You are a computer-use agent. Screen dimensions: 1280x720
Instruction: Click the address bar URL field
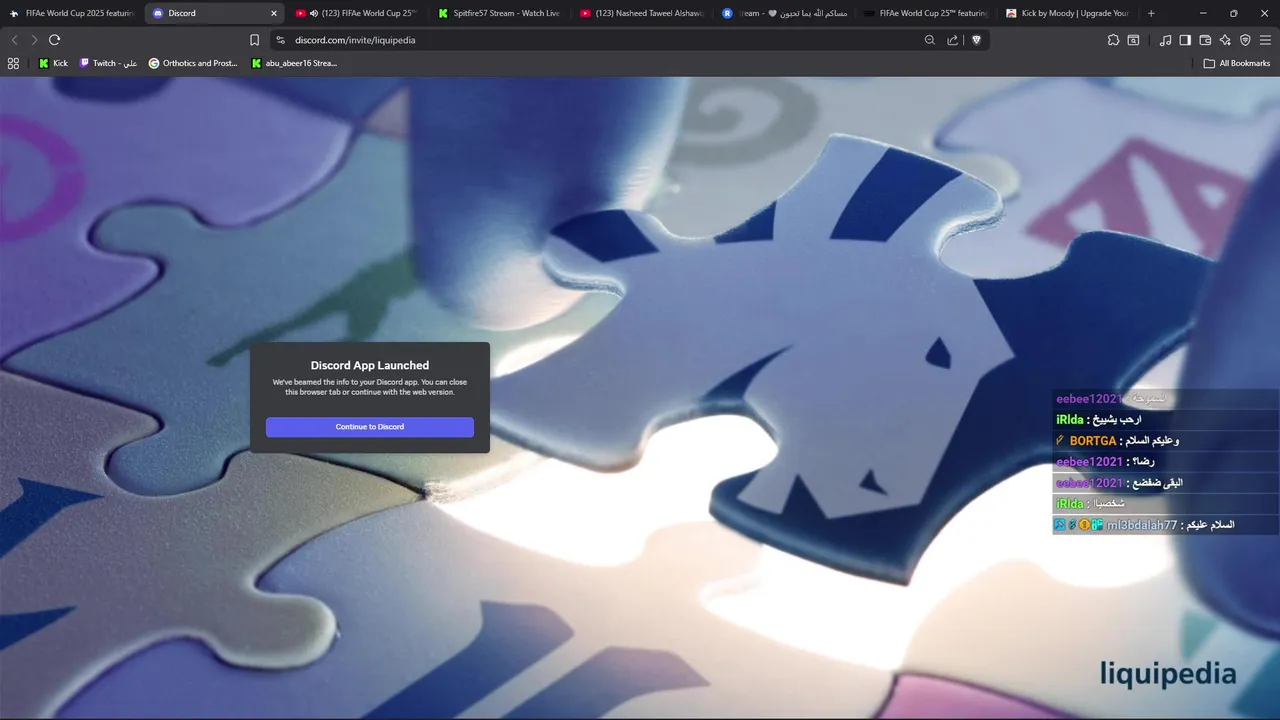[600, 40]
